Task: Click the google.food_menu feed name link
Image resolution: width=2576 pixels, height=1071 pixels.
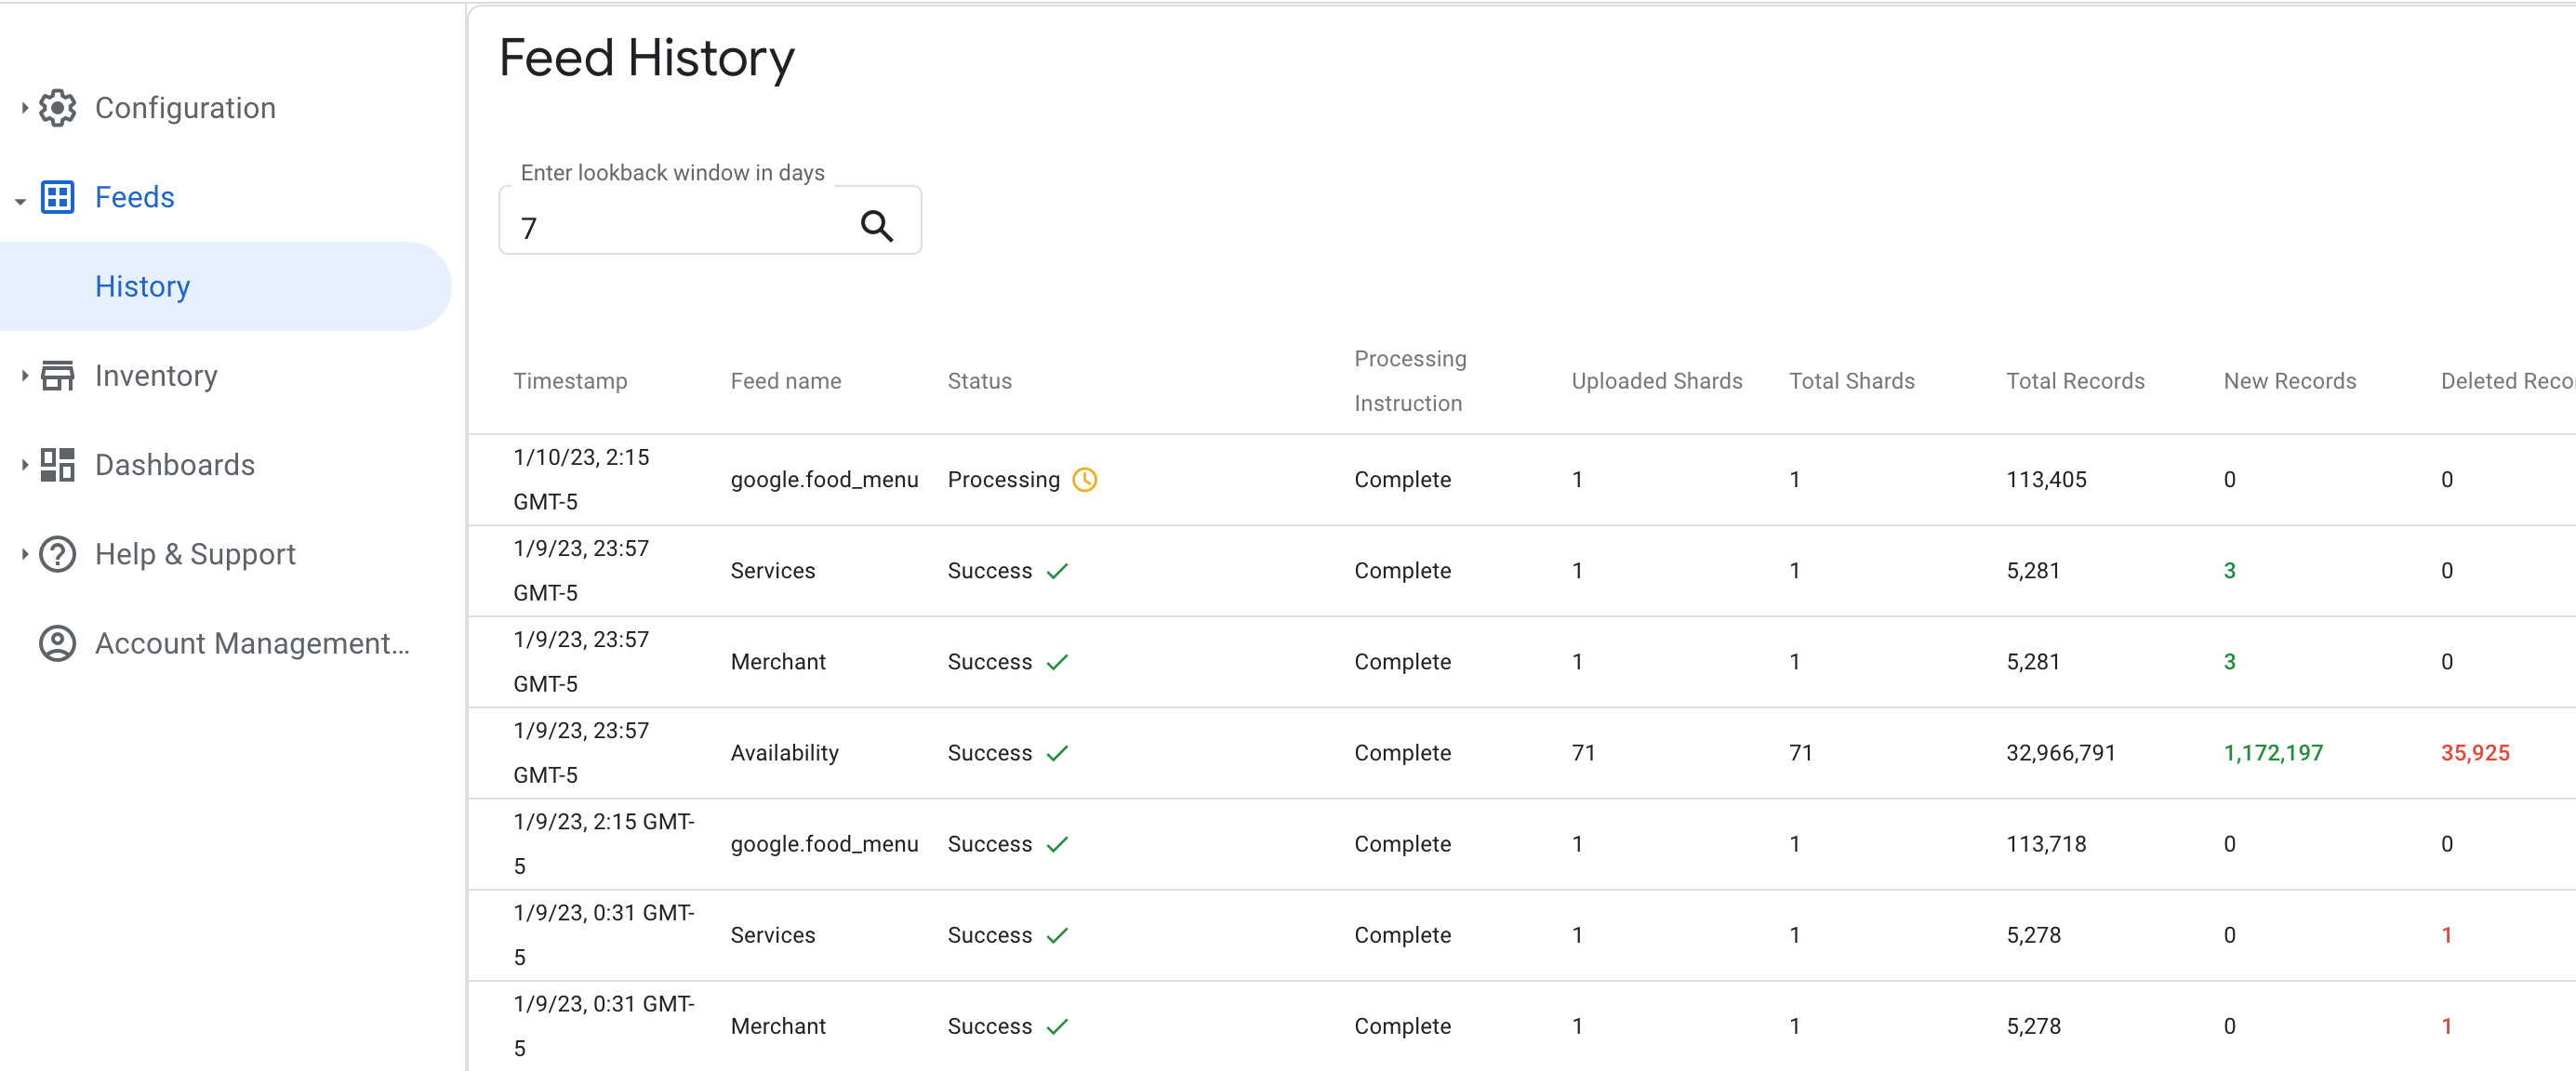Action: point(820,478)
